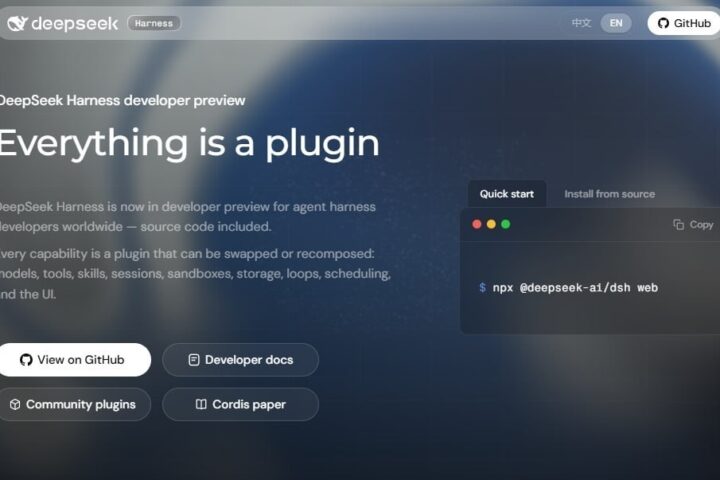Screen dimensions: 720x480
Task: Switch to Install from source tab
Action: tap(609, 194)
